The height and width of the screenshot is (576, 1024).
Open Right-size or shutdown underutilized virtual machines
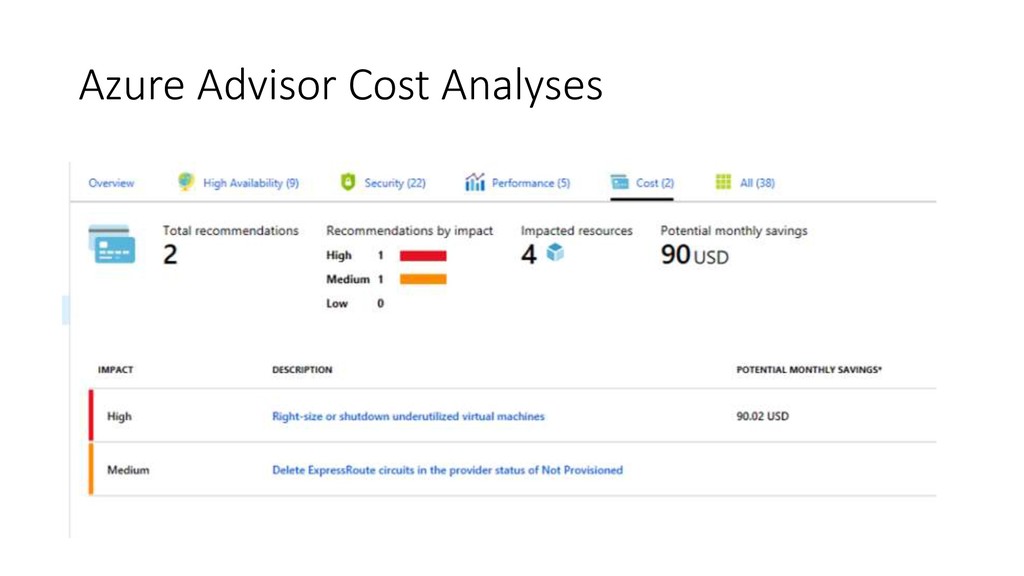coord(408,416)
